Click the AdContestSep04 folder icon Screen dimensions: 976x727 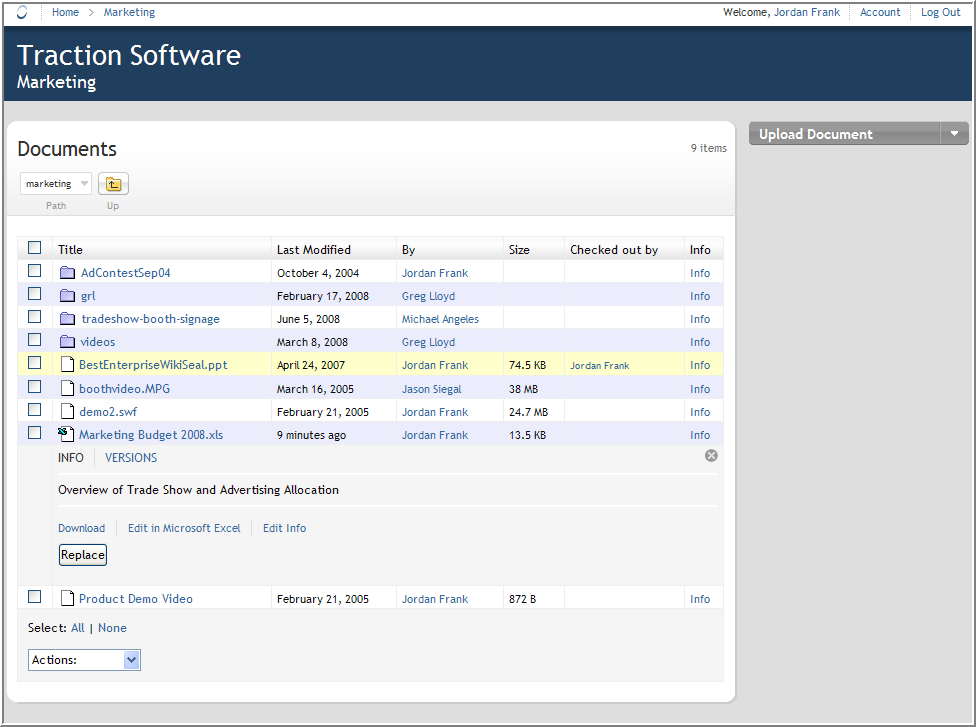[67, 273]
